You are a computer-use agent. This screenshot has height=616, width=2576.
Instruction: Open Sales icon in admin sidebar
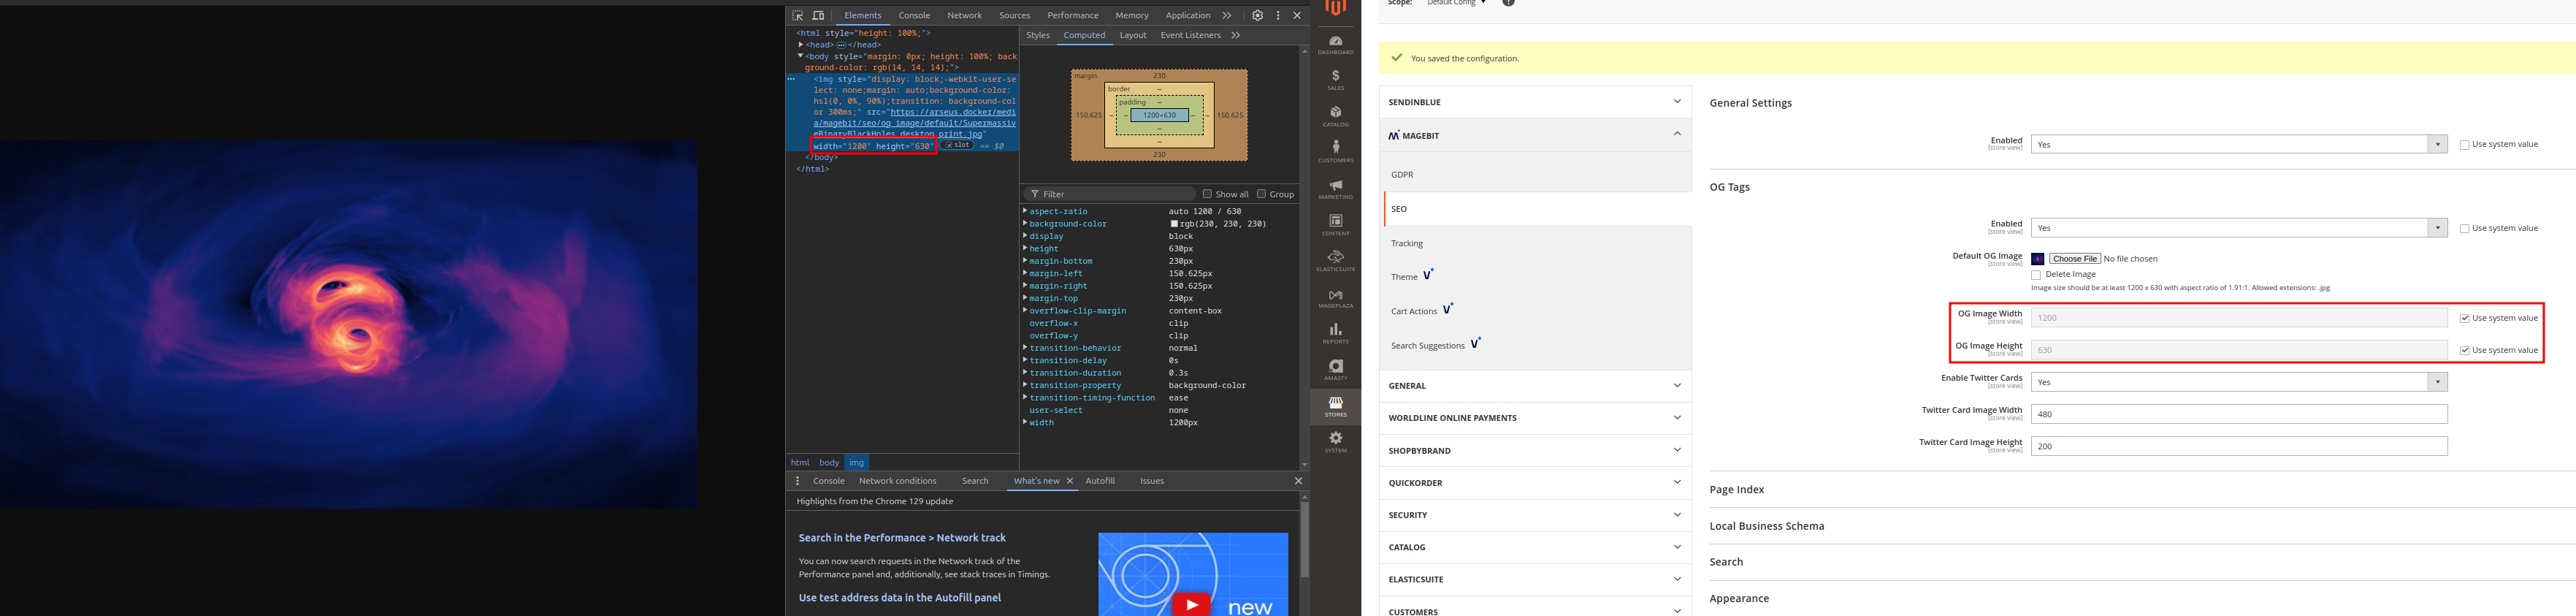point(1335,80)
